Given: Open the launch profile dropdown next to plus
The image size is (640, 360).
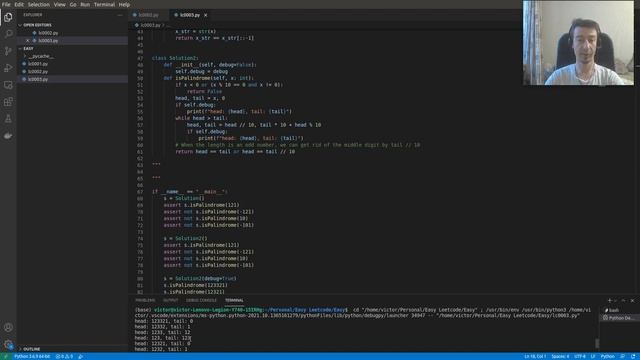Looking at the screenshot, I should (x=616, y=300).
